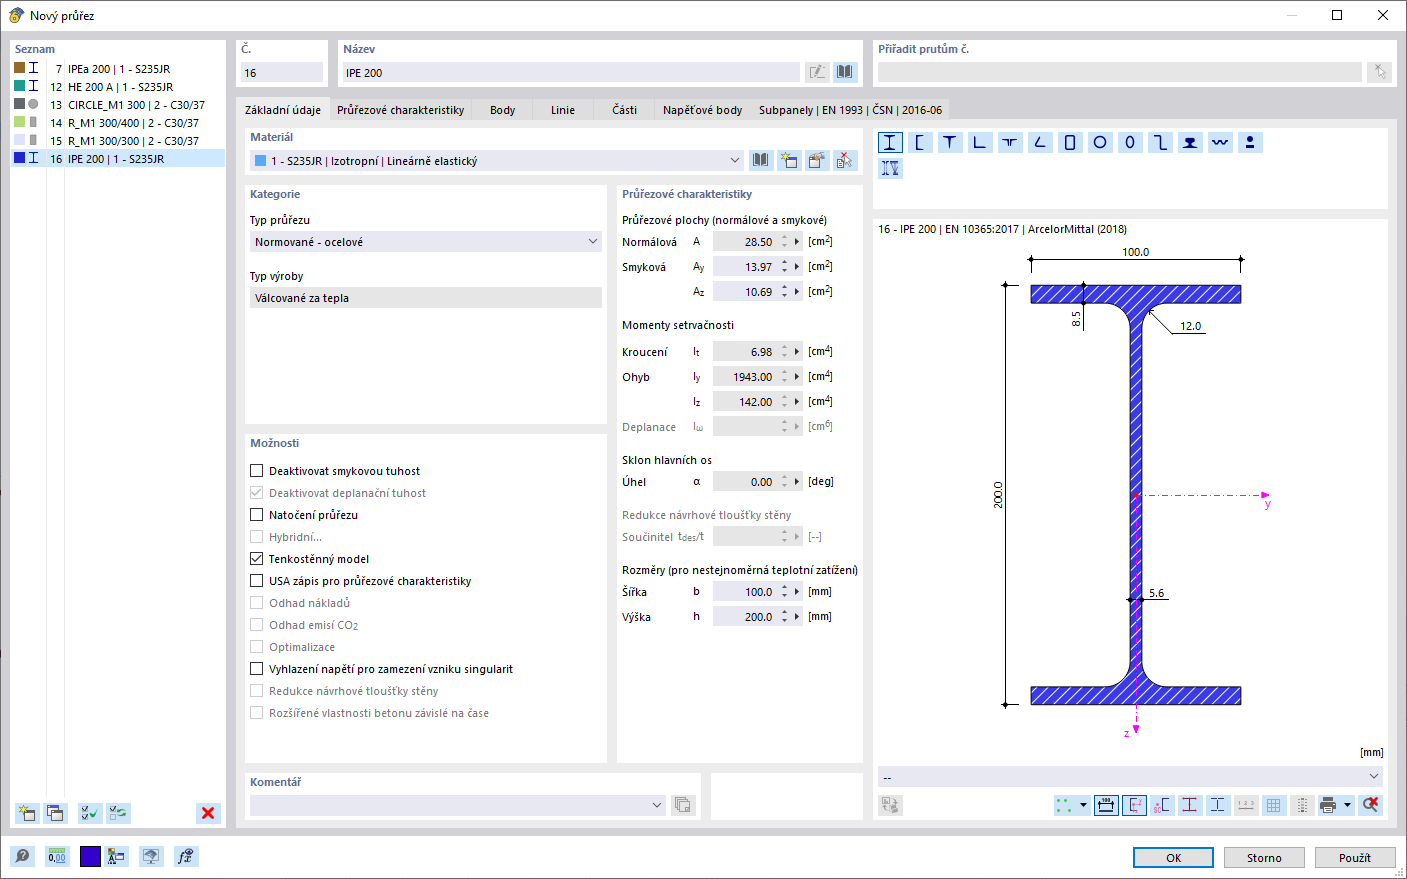The width and height of the screenshot is (1407, 879).
Task: Click the red delete X in the list
Action: click(x=208, y=813)
